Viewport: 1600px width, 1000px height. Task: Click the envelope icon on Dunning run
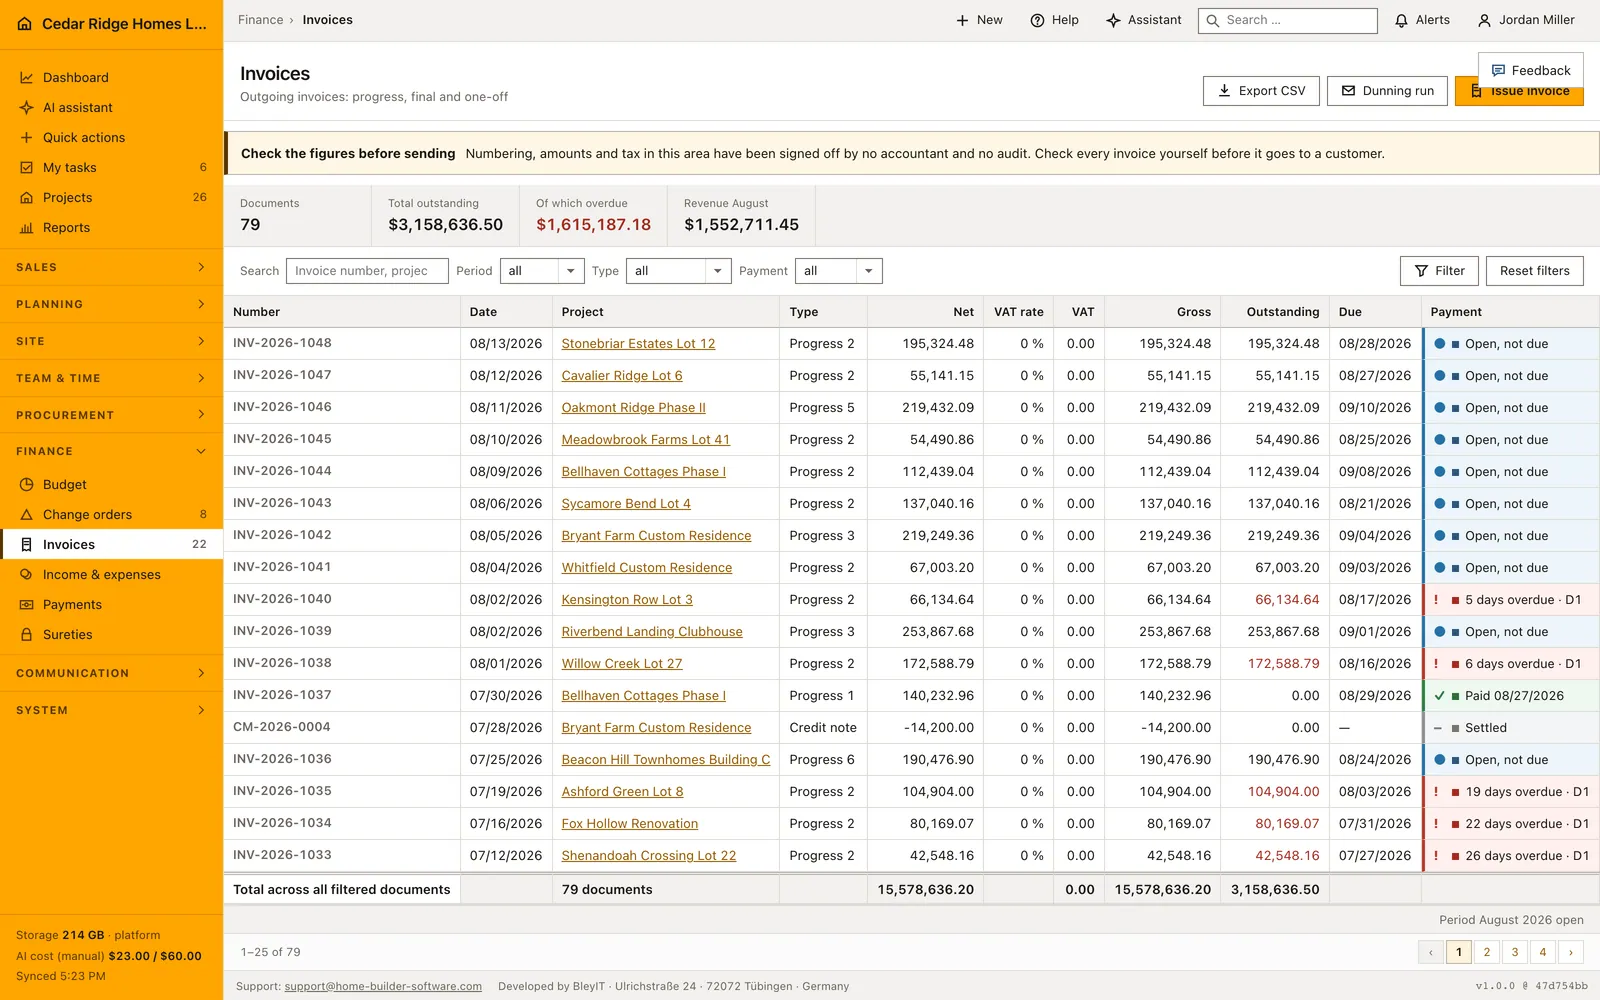(x=1348, y=90)
